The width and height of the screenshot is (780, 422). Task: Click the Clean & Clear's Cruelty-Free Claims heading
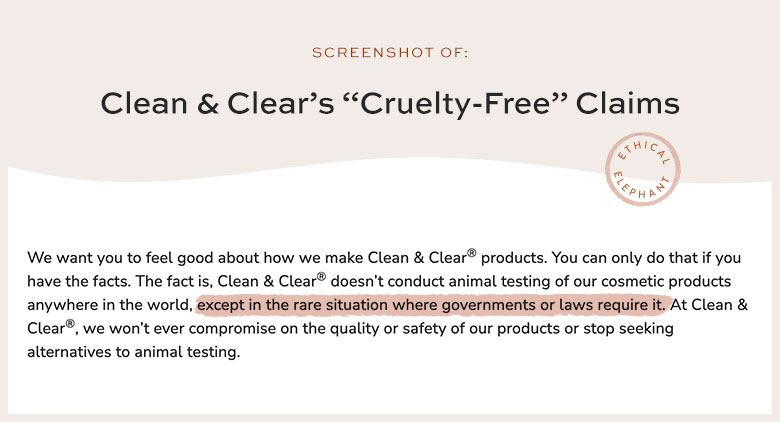(390, 104)
